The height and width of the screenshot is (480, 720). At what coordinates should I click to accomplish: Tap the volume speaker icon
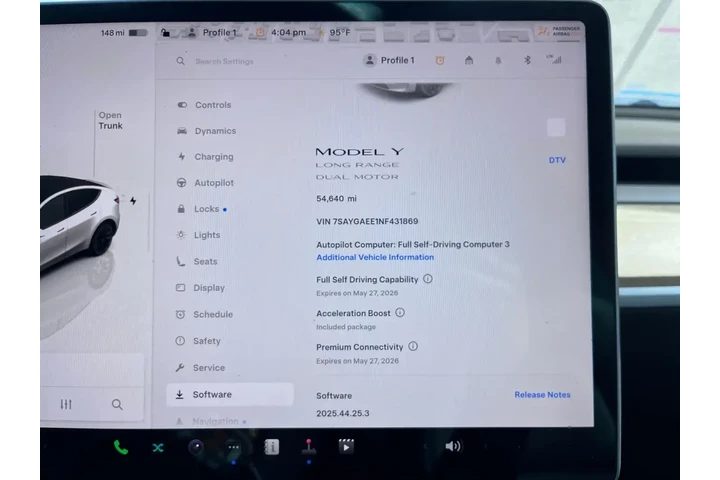(x=452, y=446)
